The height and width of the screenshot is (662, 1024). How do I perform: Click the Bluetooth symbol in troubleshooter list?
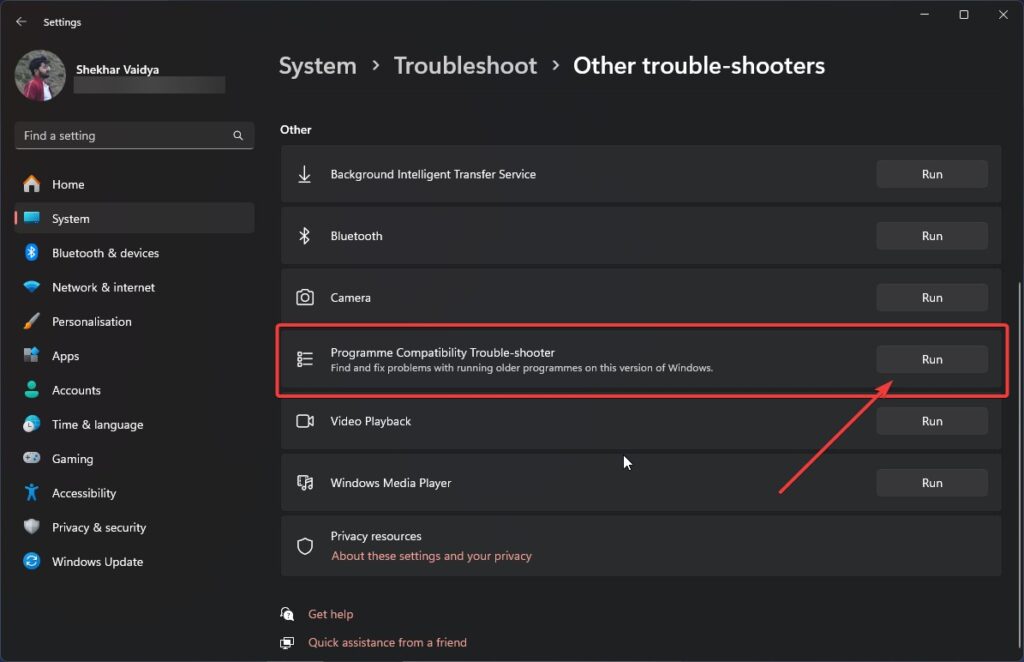304,236
